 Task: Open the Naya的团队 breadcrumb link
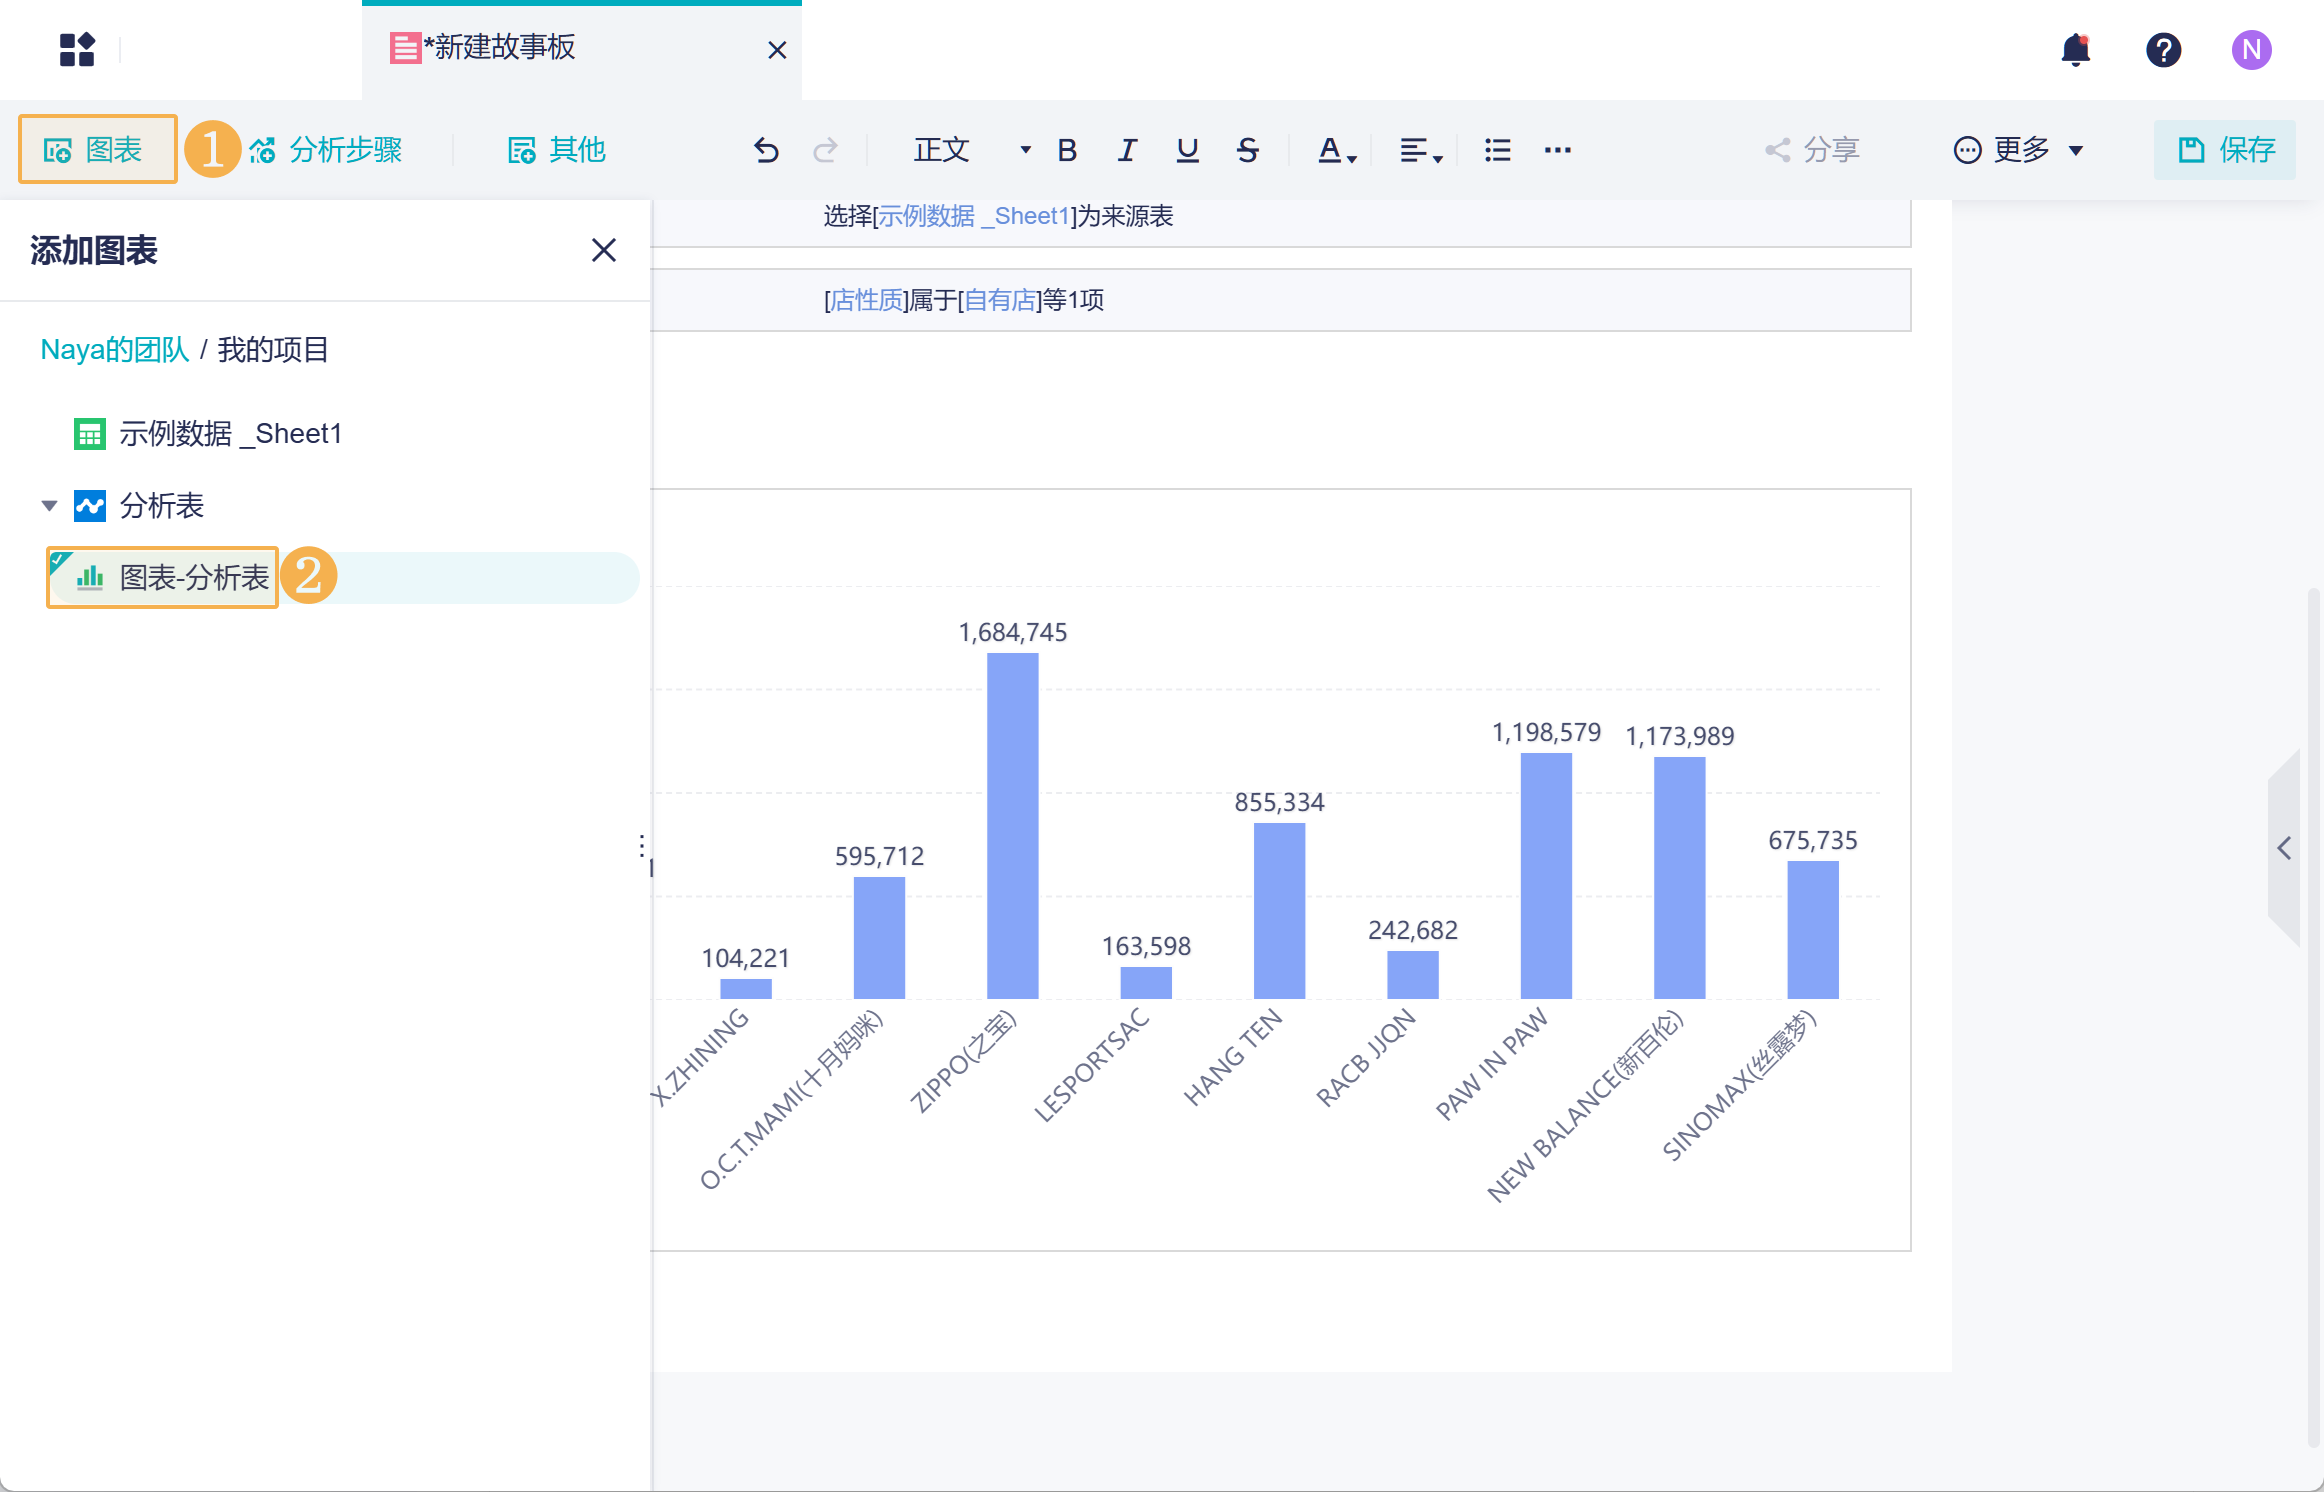(114, 349)
